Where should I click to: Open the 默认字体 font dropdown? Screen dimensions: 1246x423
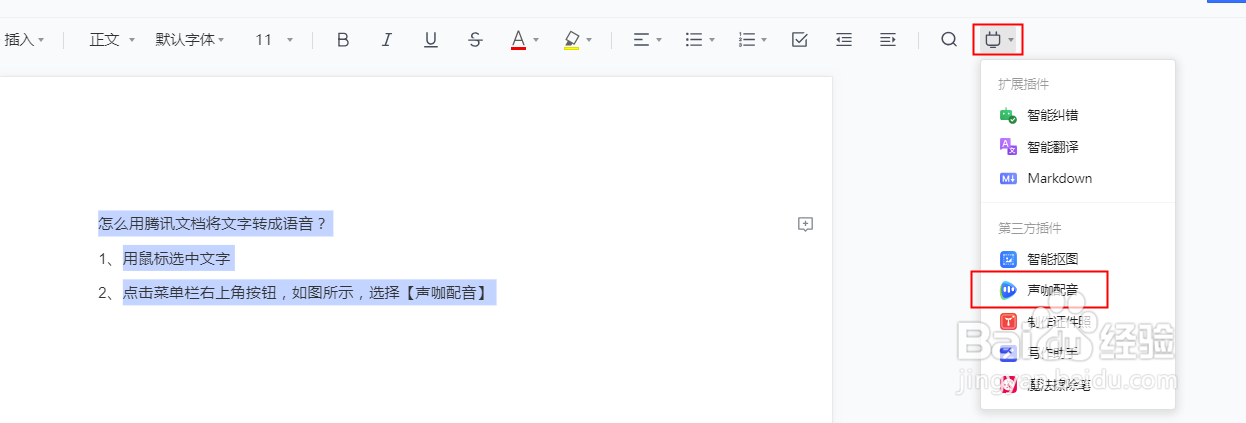click(x=189, y=40)
